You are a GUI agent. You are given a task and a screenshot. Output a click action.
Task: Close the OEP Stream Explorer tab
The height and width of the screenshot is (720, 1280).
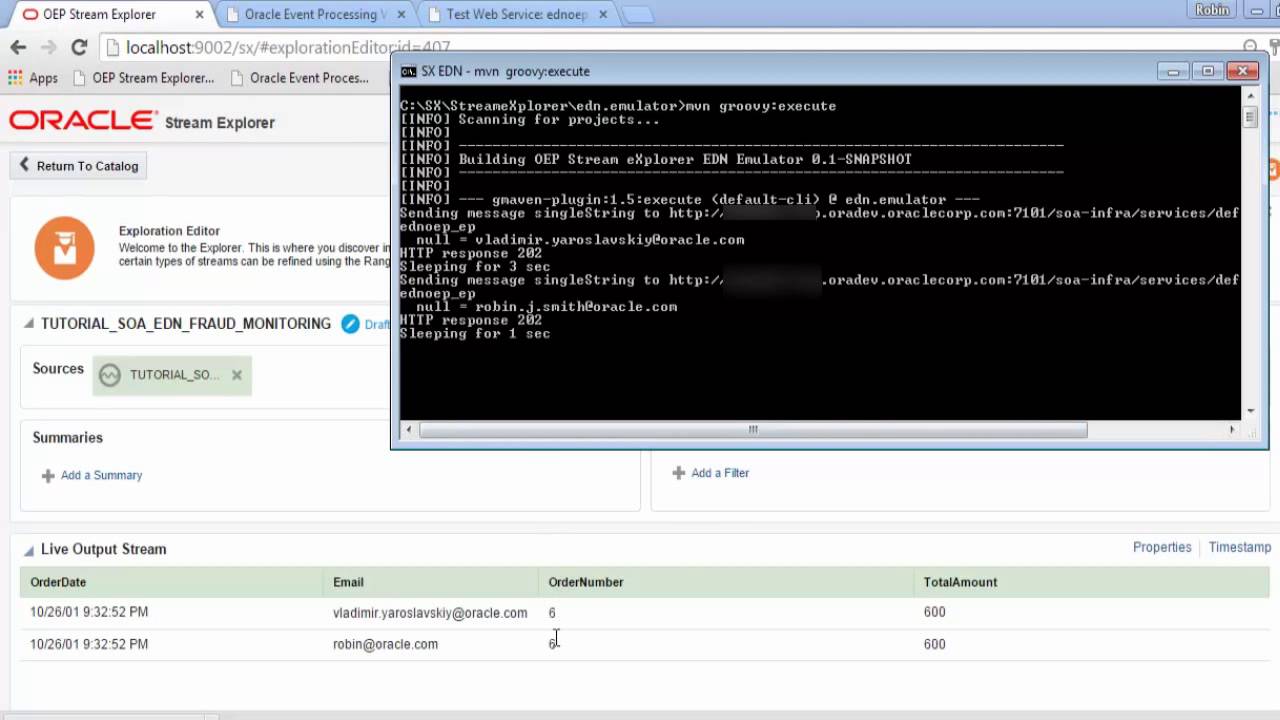click(199, 14)
